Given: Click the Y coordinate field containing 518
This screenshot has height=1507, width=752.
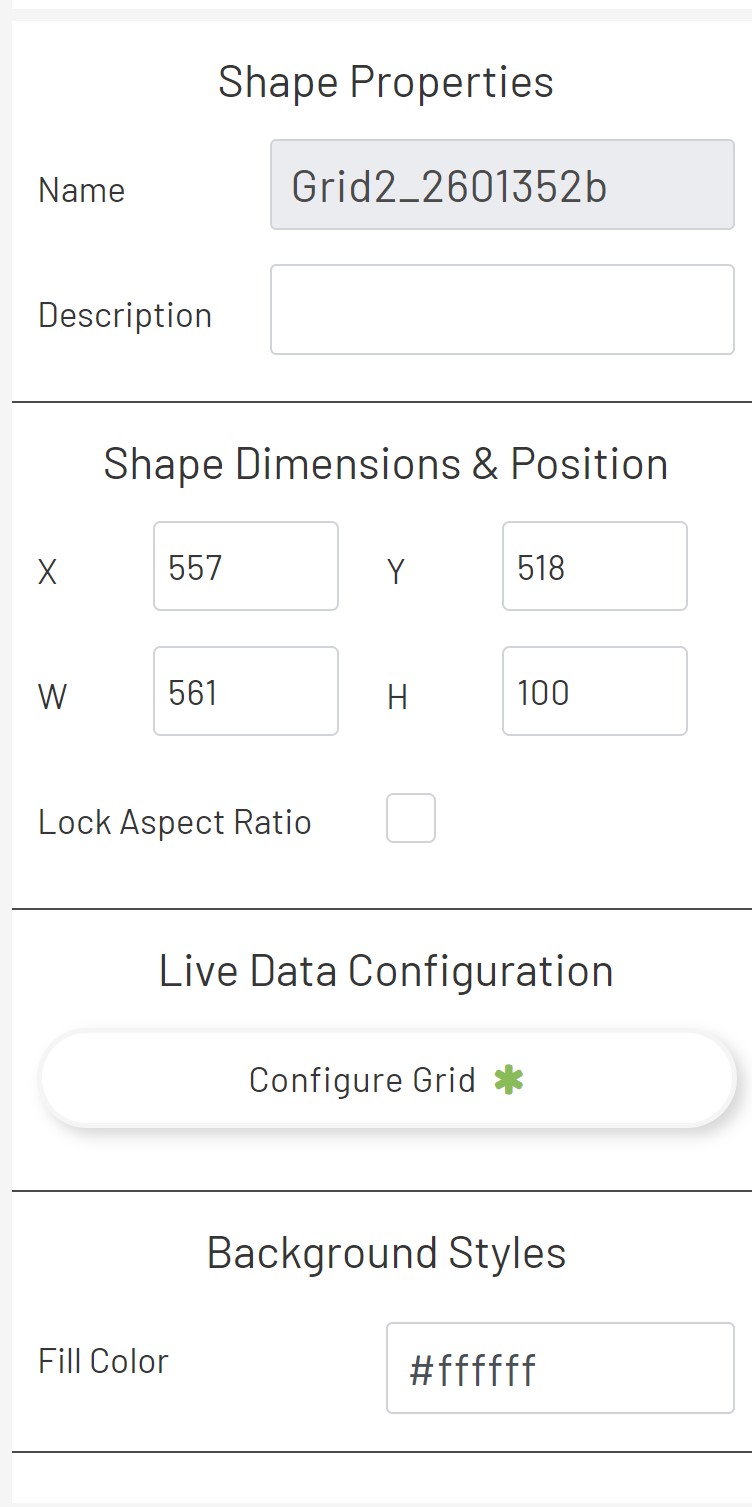Looking at the screenshot, I should pyautogui.click(x=593, y=566).
